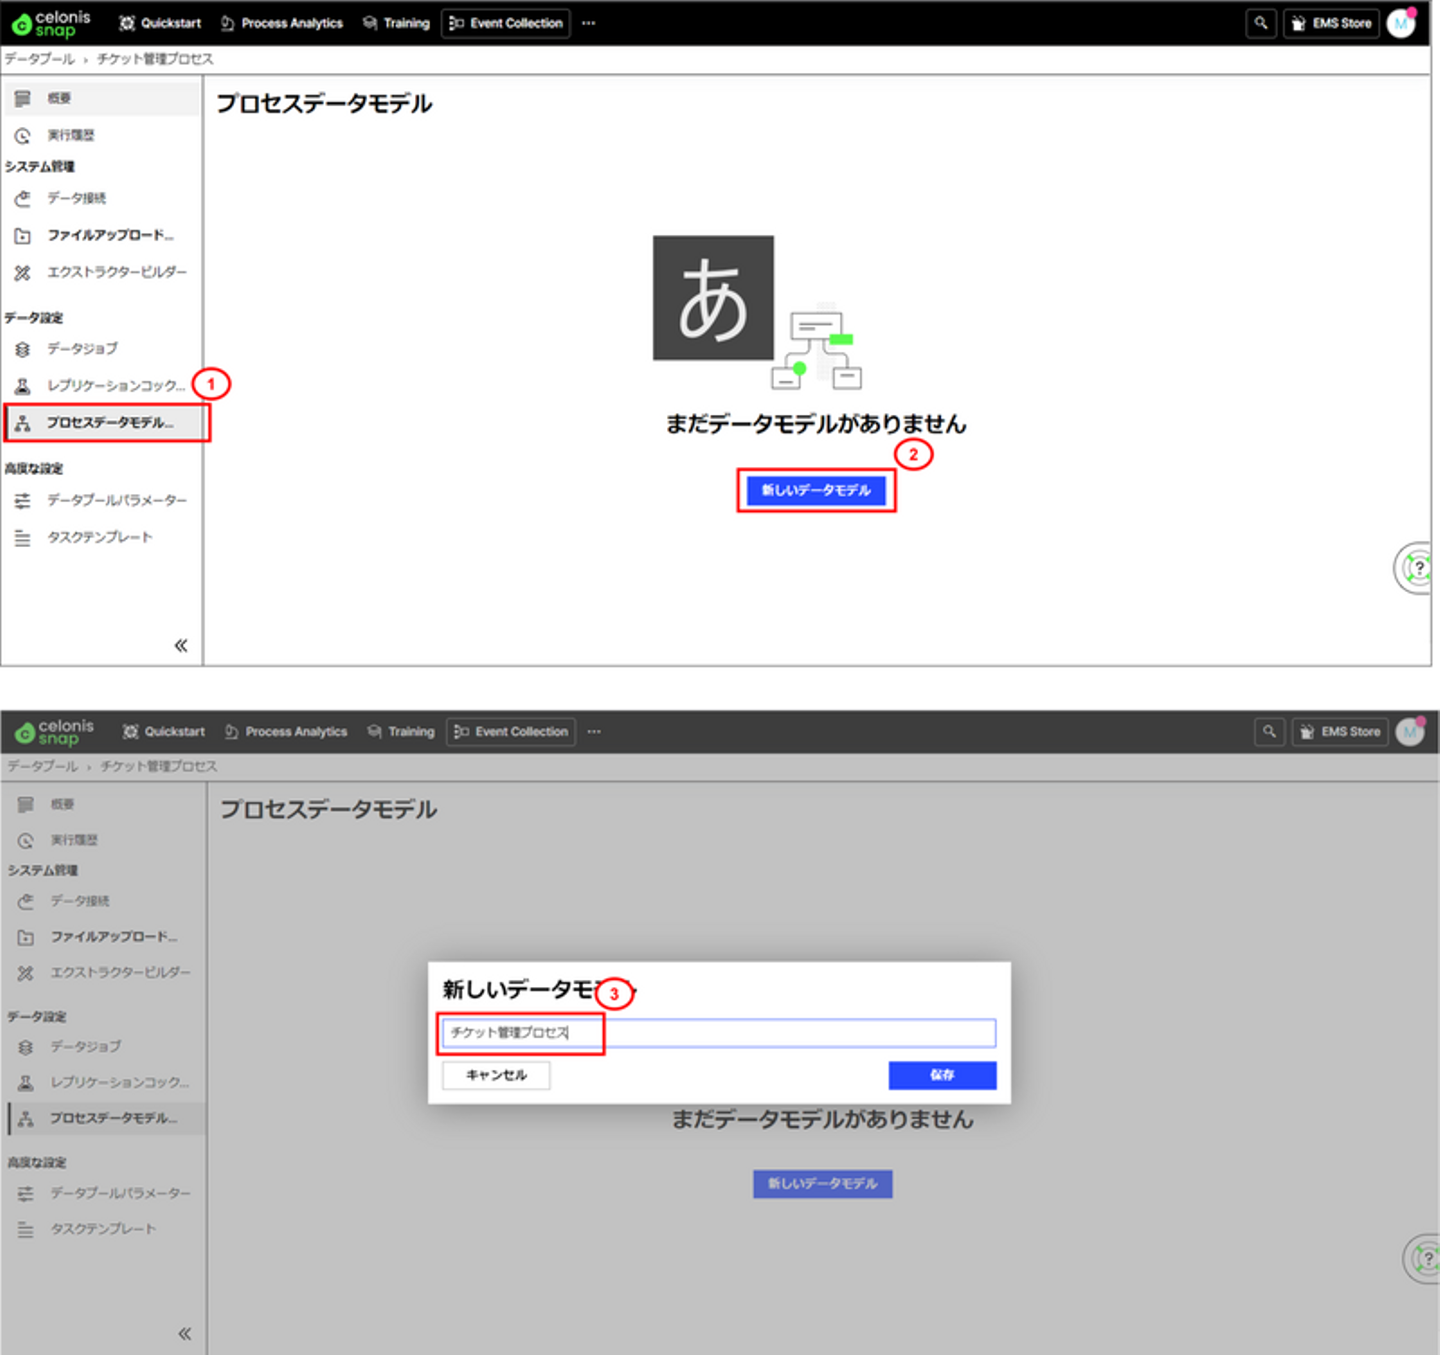This screenshot has width=1440, height=1355.
Task: Select データ接続 icon in the lower screenshot
Action: pyautogui.click(x=26, y=902)
